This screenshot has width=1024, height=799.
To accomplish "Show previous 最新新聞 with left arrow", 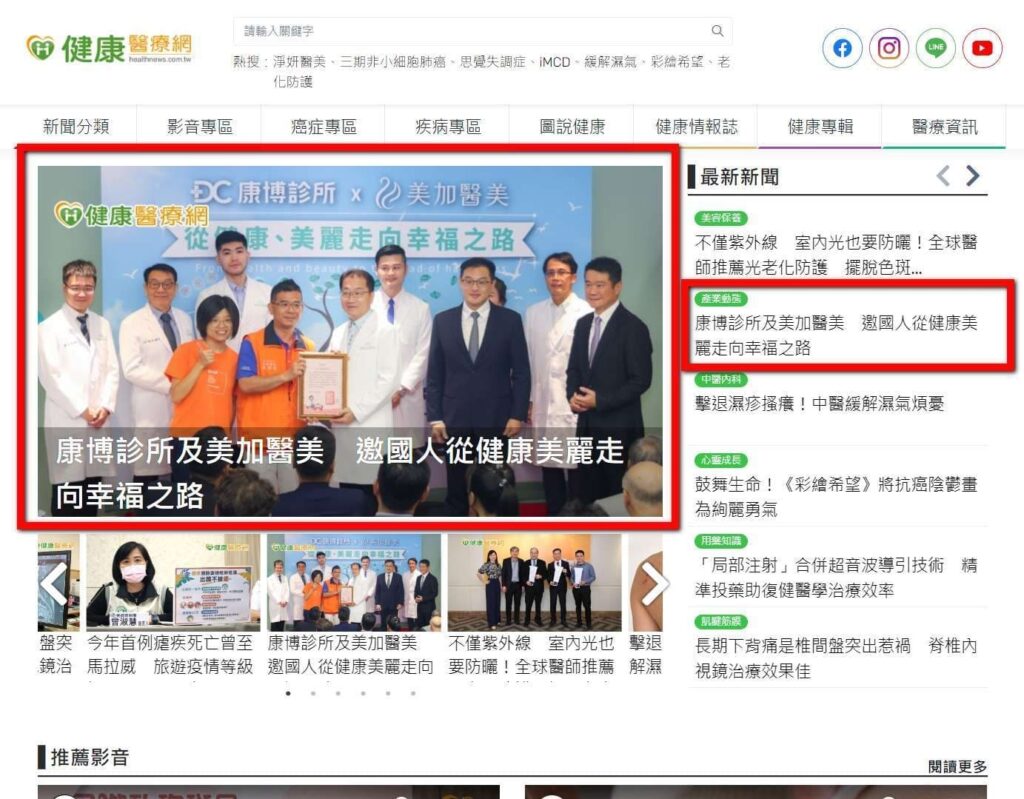I will (x=942, y=177).
